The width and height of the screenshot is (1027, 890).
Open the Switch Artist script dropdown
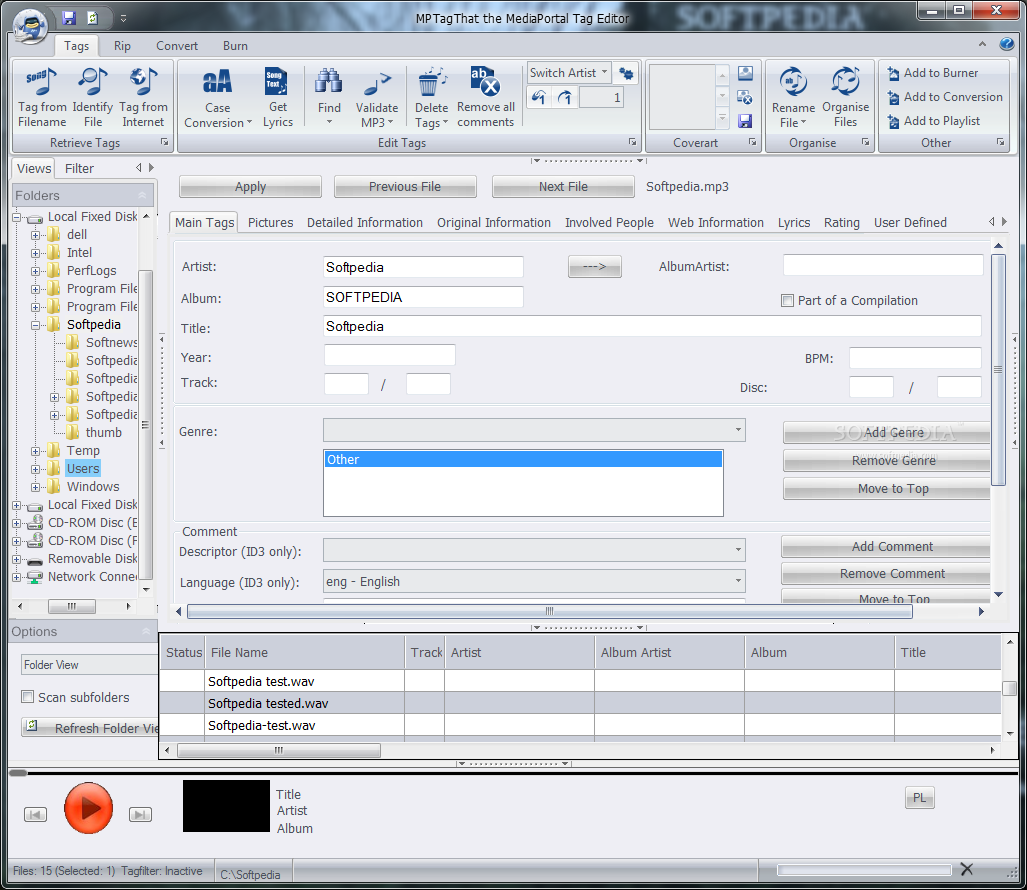605,73
